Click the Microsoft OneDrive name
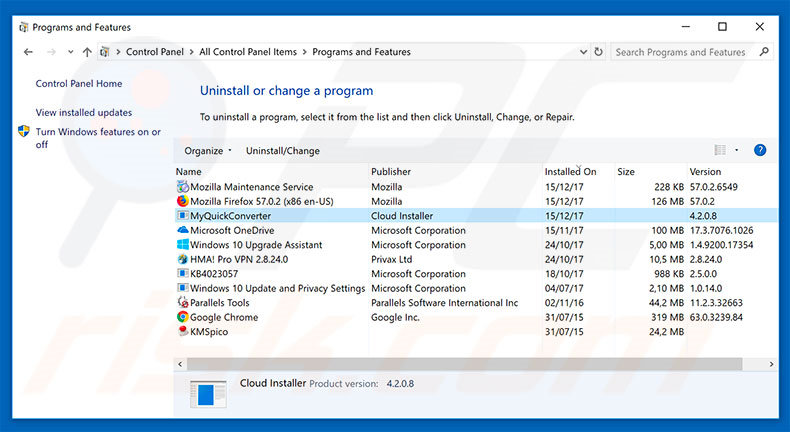Screen dimensions: 790x432 pos(232,230)
